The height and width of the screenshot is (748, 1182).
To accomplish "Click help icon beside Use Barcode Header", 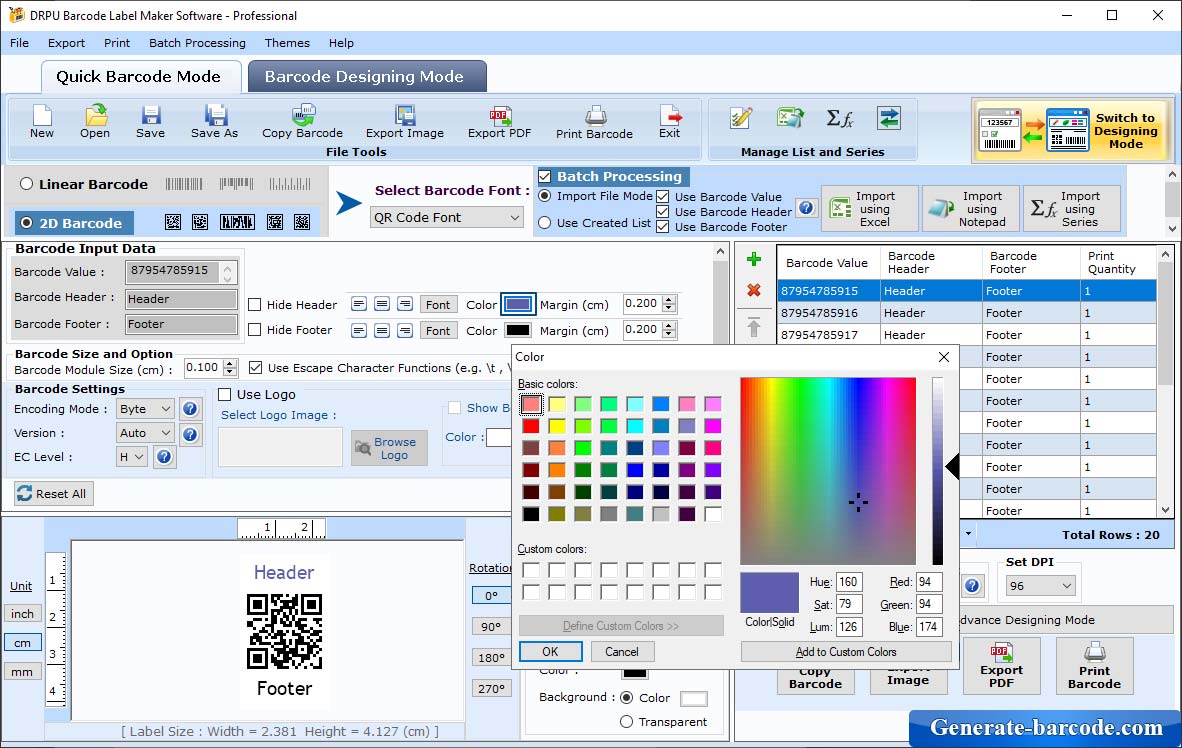I will pyautogui.click(x=807, y=207).
